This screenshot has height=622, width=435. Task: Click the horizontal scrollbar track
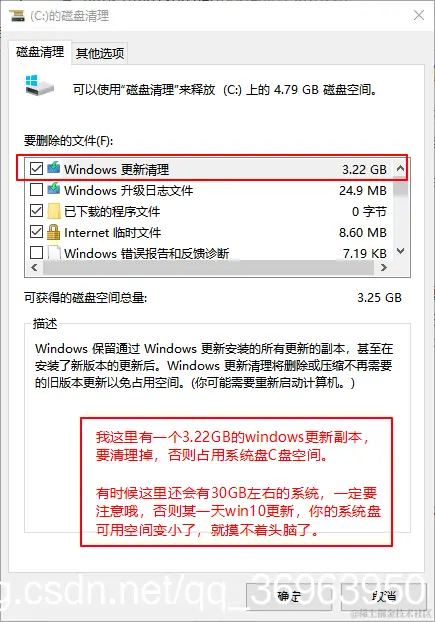(x=209, y=268)
